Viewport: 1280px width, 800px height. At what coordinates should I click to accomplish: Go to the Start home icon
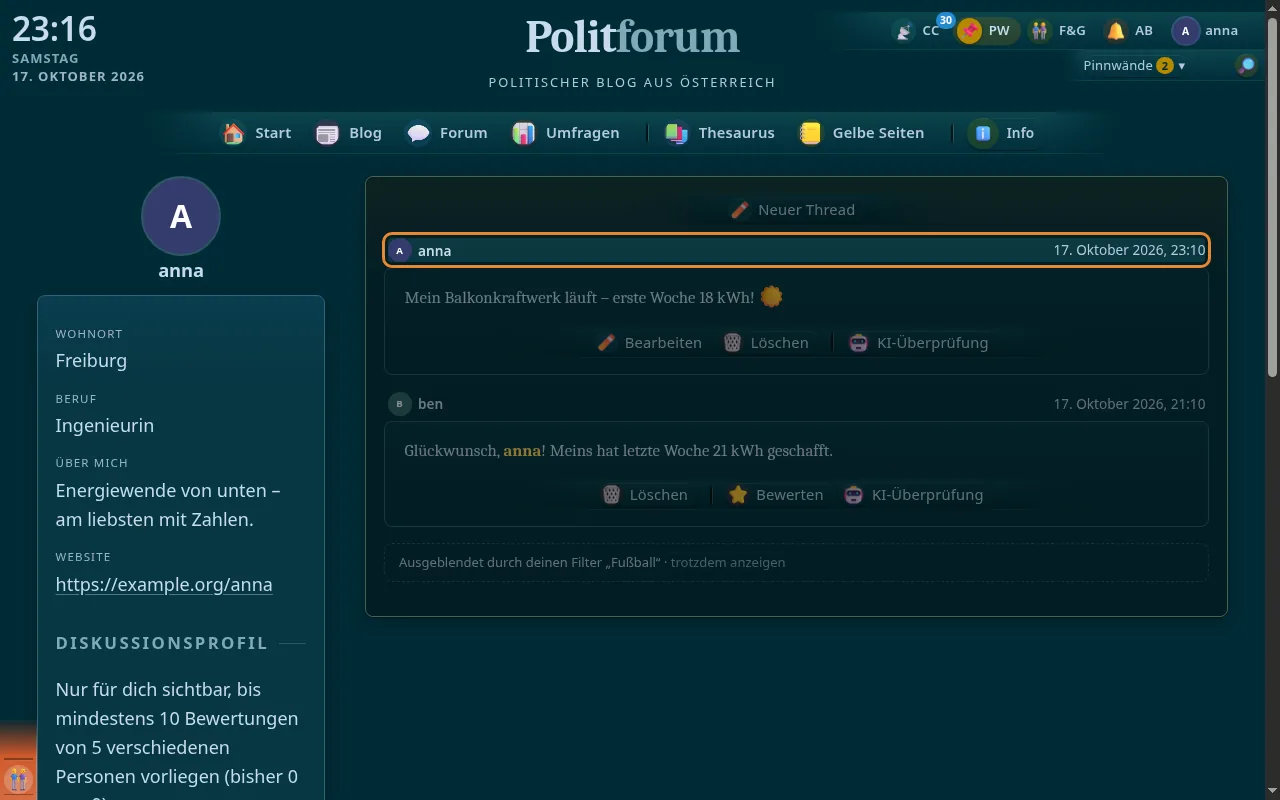click(x=234, y=133)
